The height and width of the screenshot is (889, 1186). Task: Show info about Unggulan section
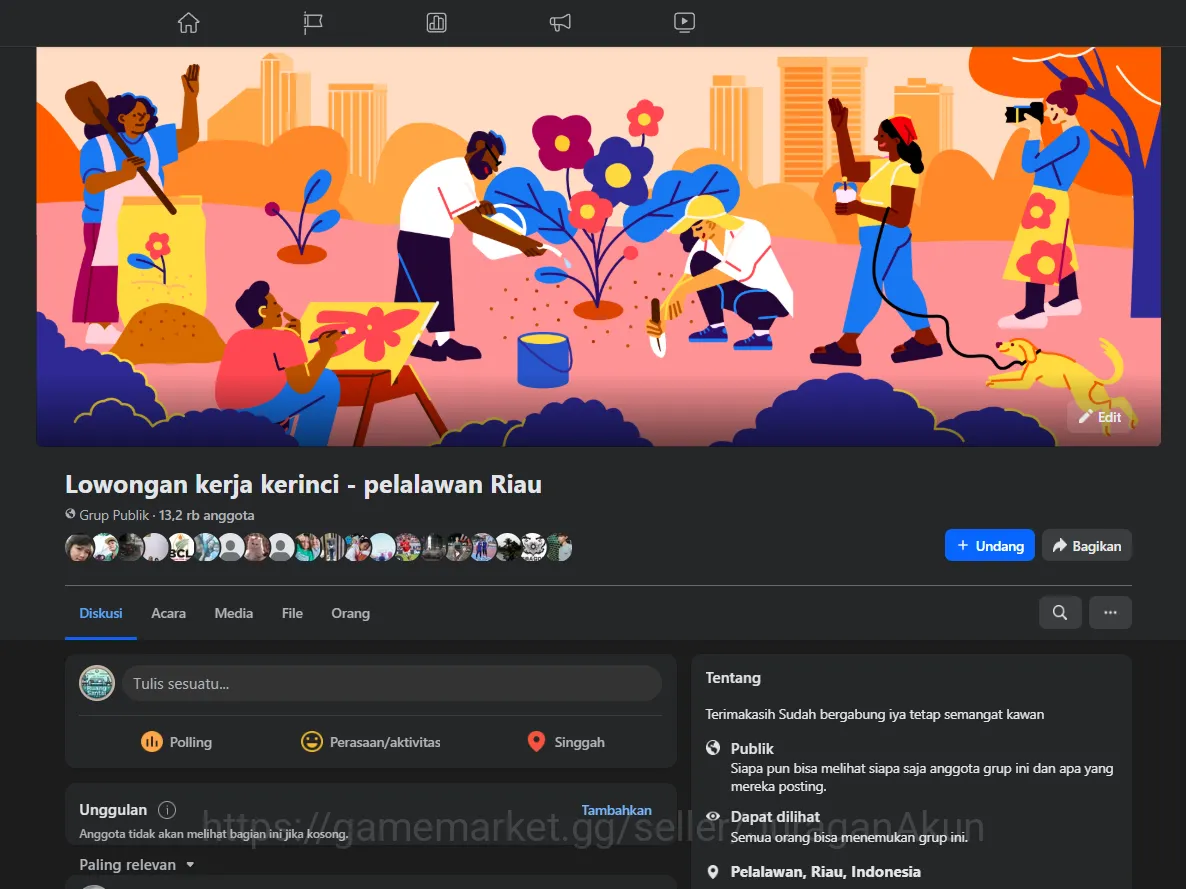pos(167,810)
